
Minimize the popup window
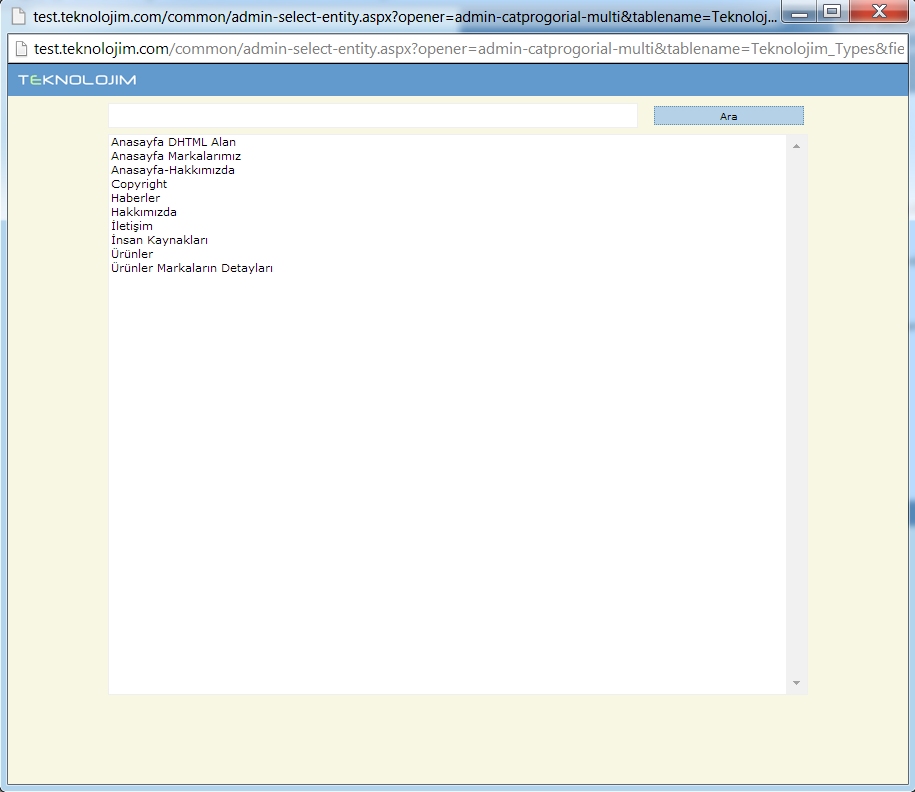[799, 11]
